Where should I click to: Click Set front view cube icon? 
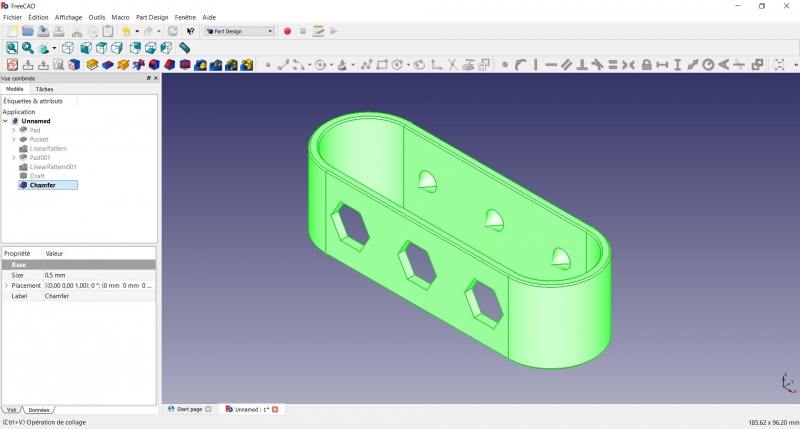[x=86, y=48]
